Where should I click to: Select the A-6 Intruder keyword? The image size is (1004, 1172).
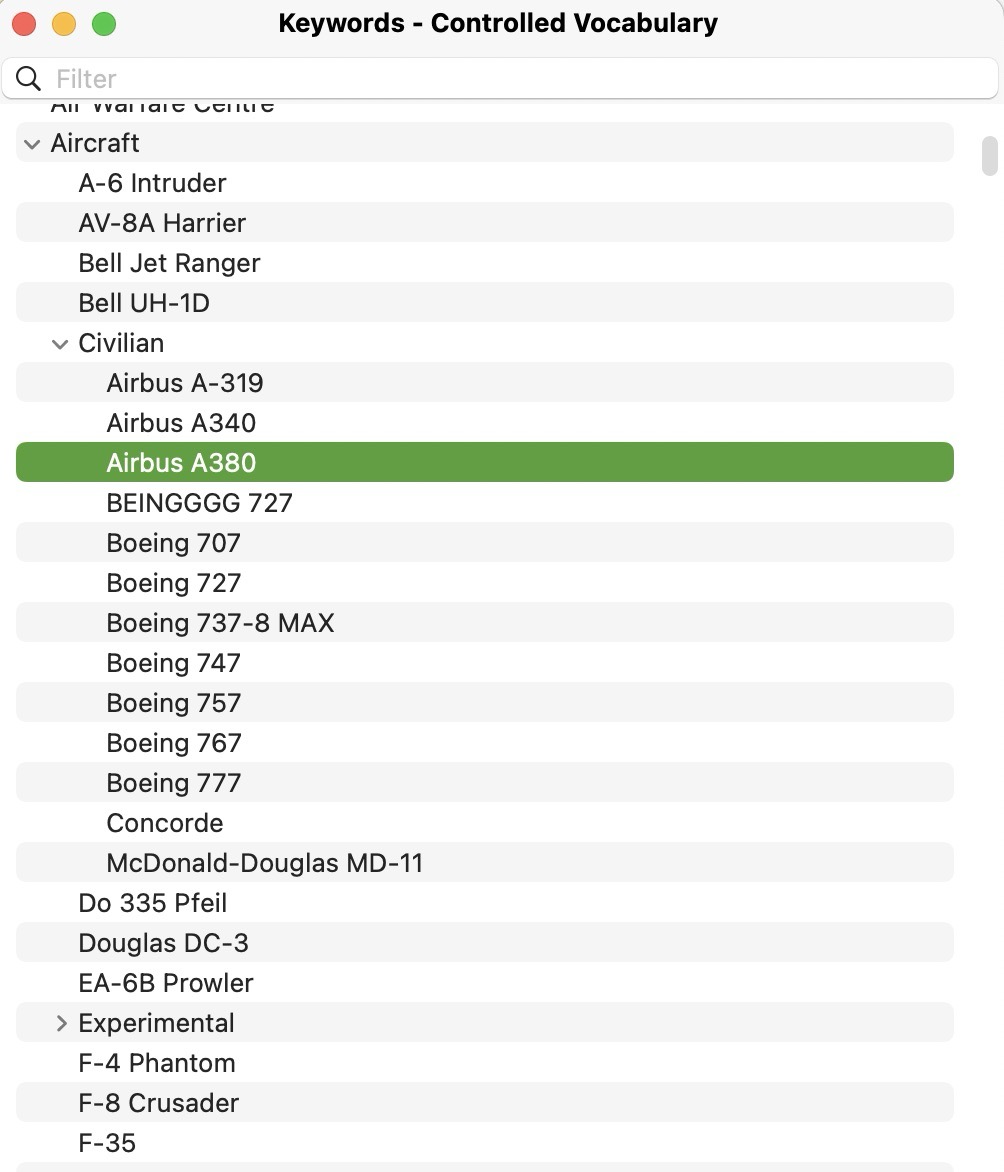click(x=152, y=183)
